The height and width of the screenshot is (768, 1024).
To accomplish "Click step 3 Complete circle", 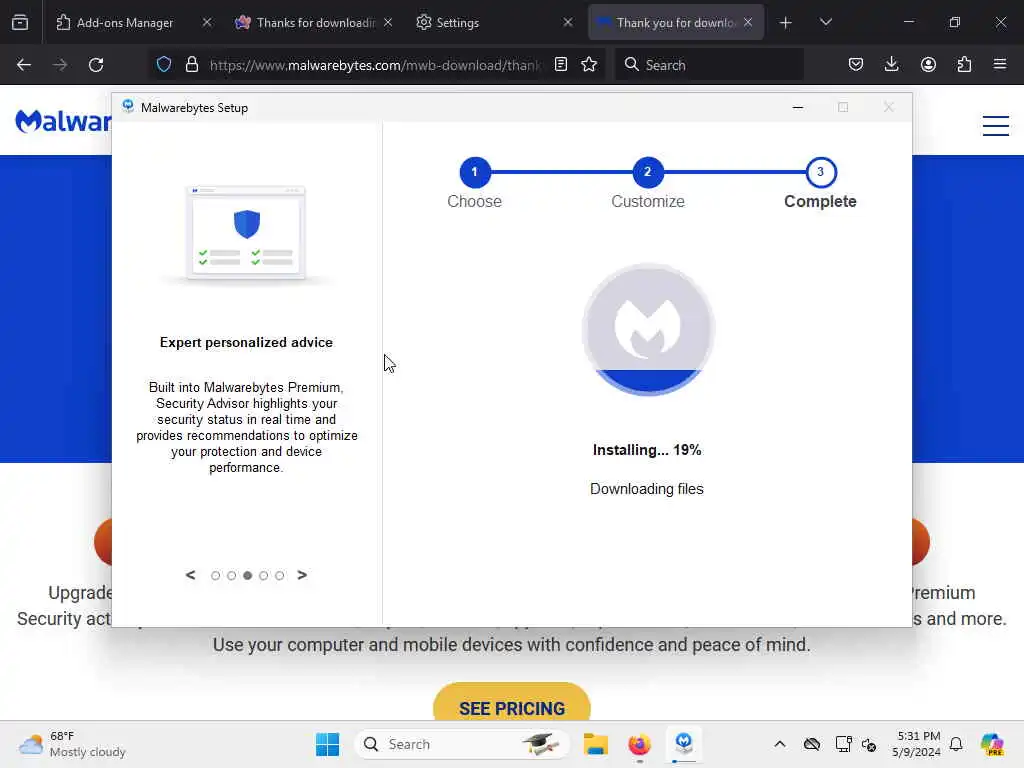I will (820, 172).
